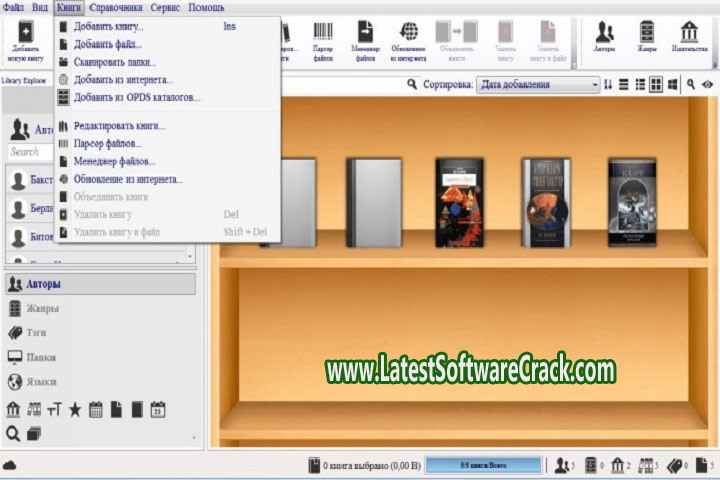Open Publishers building icon in the toolbar
This screenshot has width=720, height=480.
click(x=689, y=37)
